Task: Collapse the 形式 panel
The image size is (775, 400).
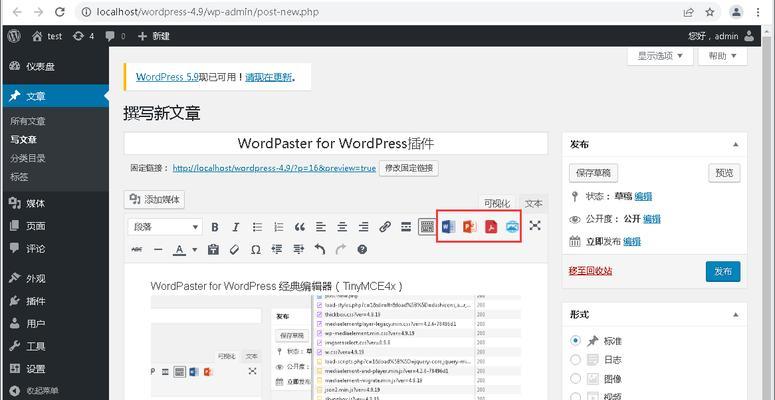Action: (x=735, y=315)
